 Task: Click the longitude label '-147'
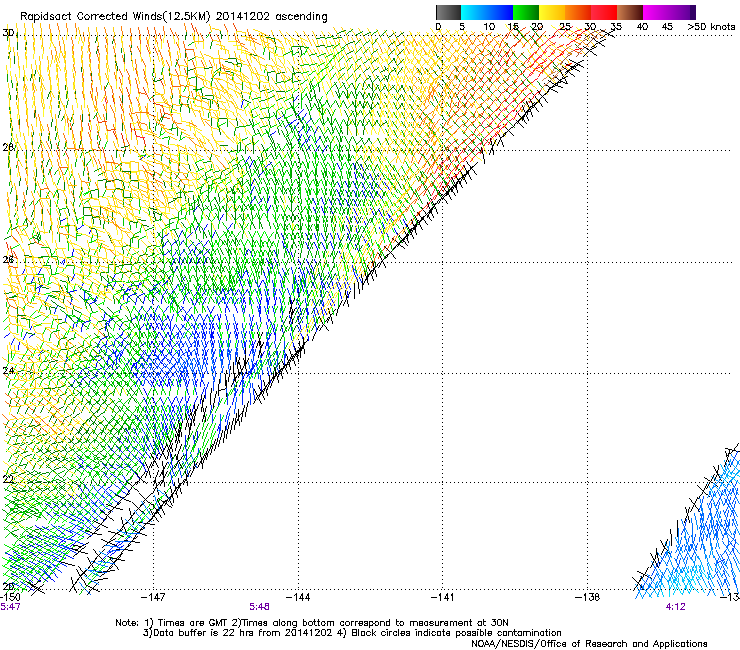[153, 597]
